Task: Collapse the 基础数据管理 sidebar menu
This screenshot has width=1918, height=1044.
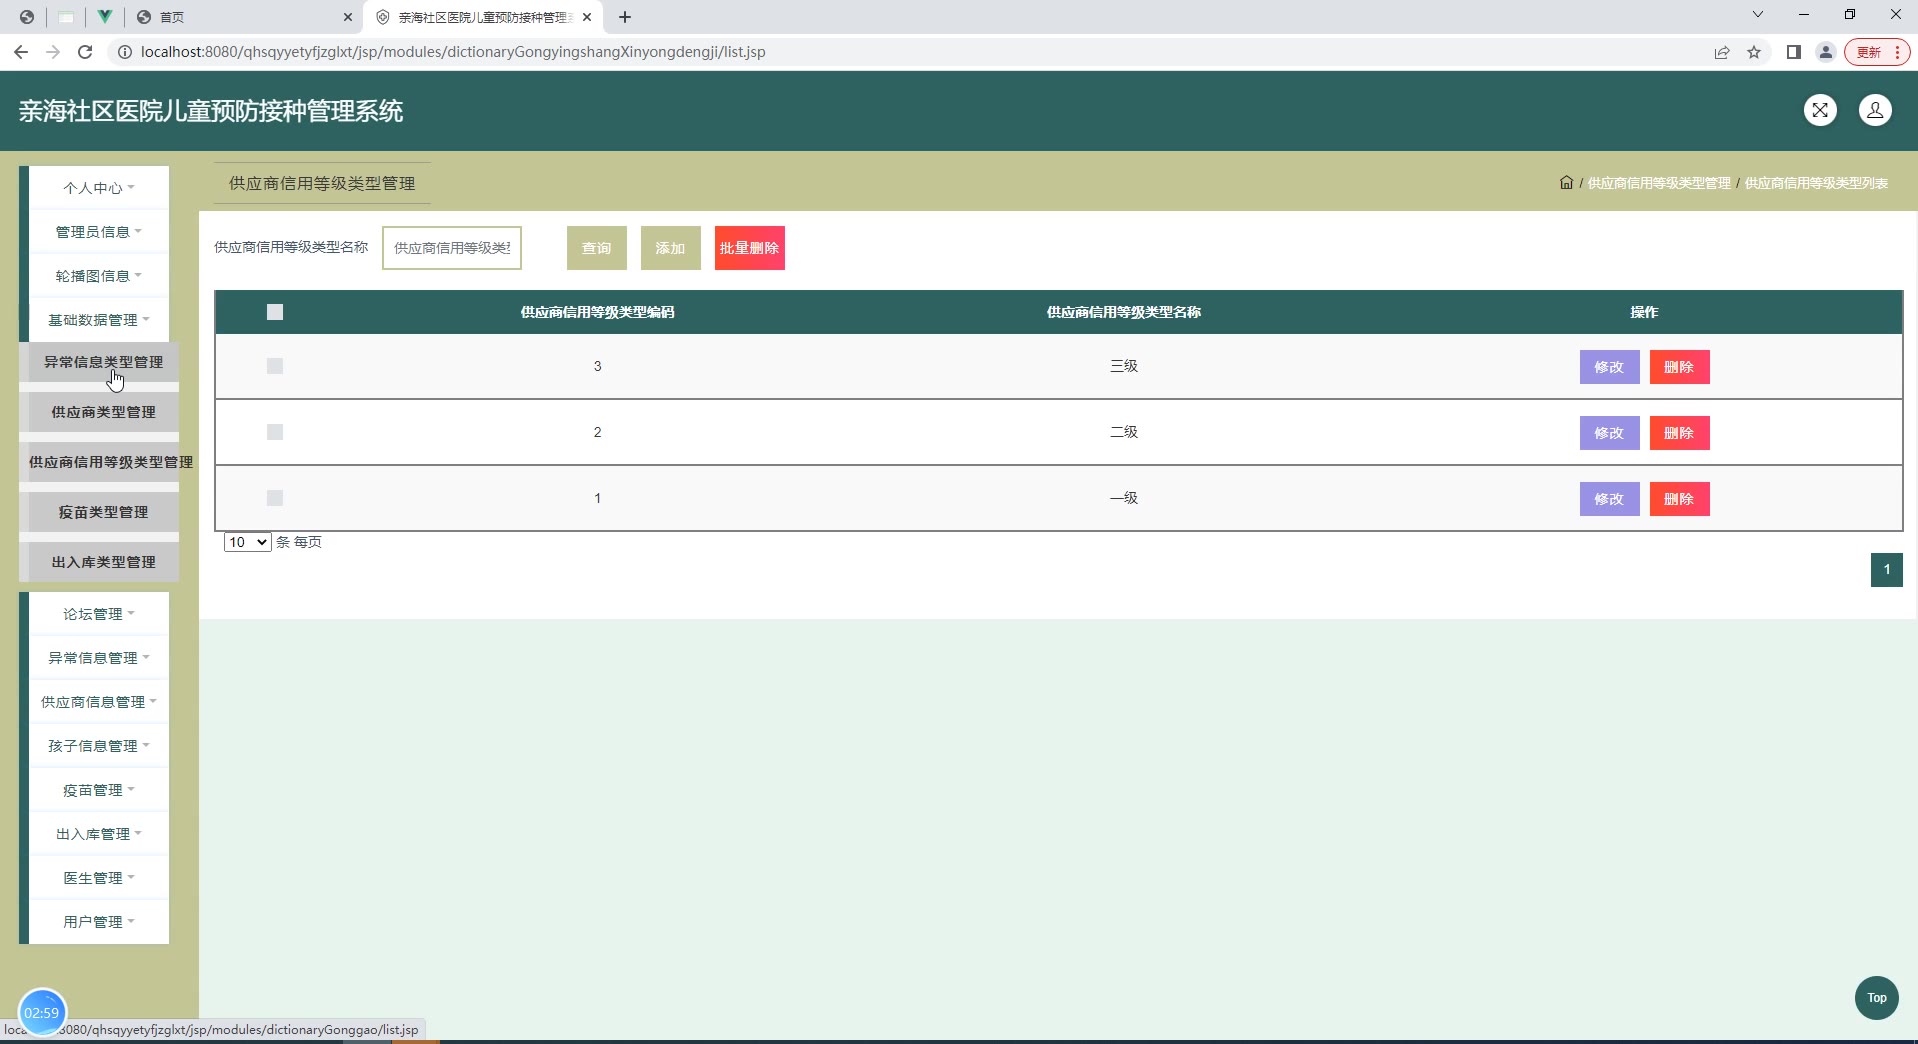Action: click(98, 320)
